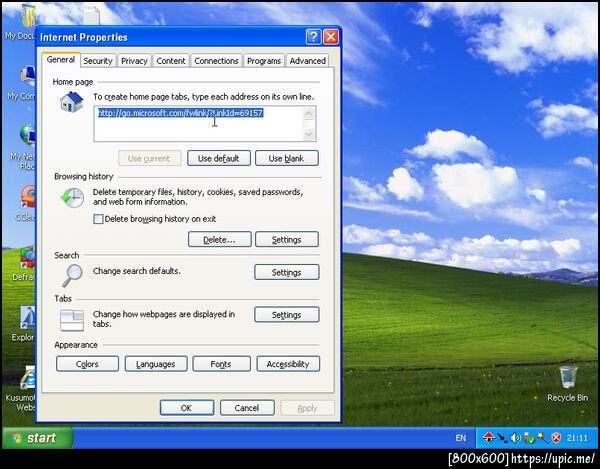
Task: Click the Use default button
Action: (x=218, y=158)
